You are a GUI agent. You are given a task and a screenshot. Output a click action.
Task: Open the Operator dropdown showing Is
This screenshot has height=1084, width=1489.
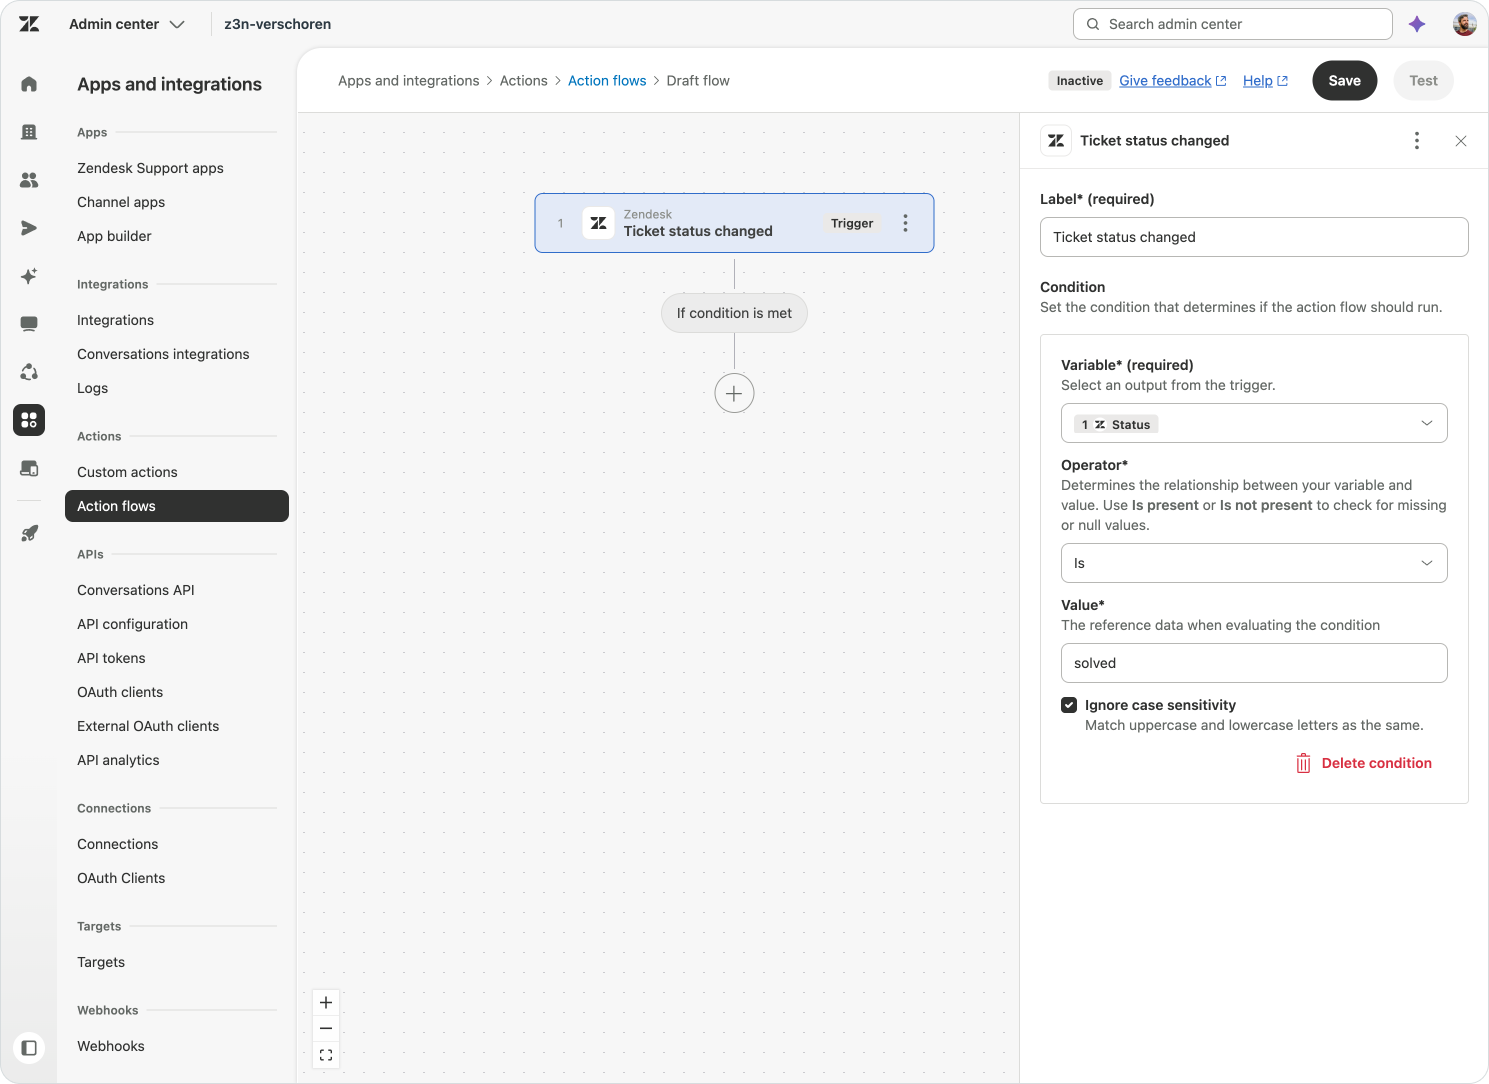1254,563
